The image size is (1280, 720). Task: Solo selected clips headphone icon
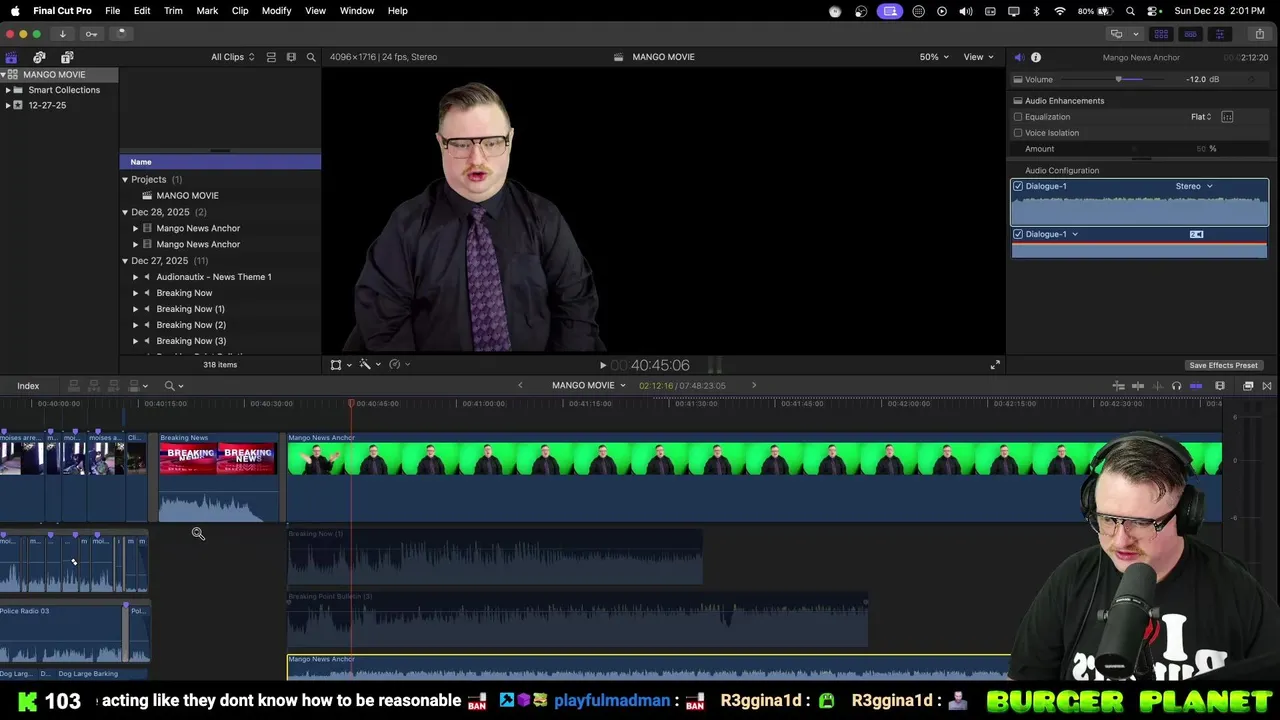(1176, 386)
